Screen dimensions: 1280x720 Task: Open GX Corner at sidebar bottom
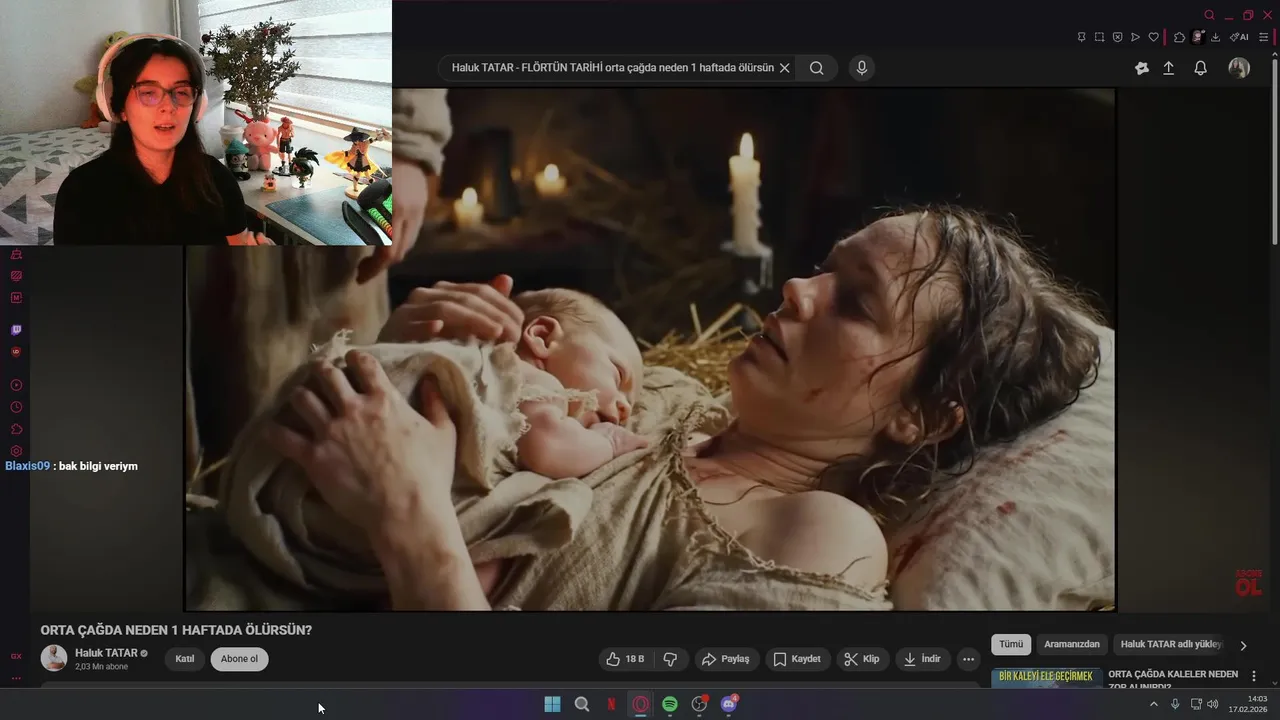[x=16, y=656]
